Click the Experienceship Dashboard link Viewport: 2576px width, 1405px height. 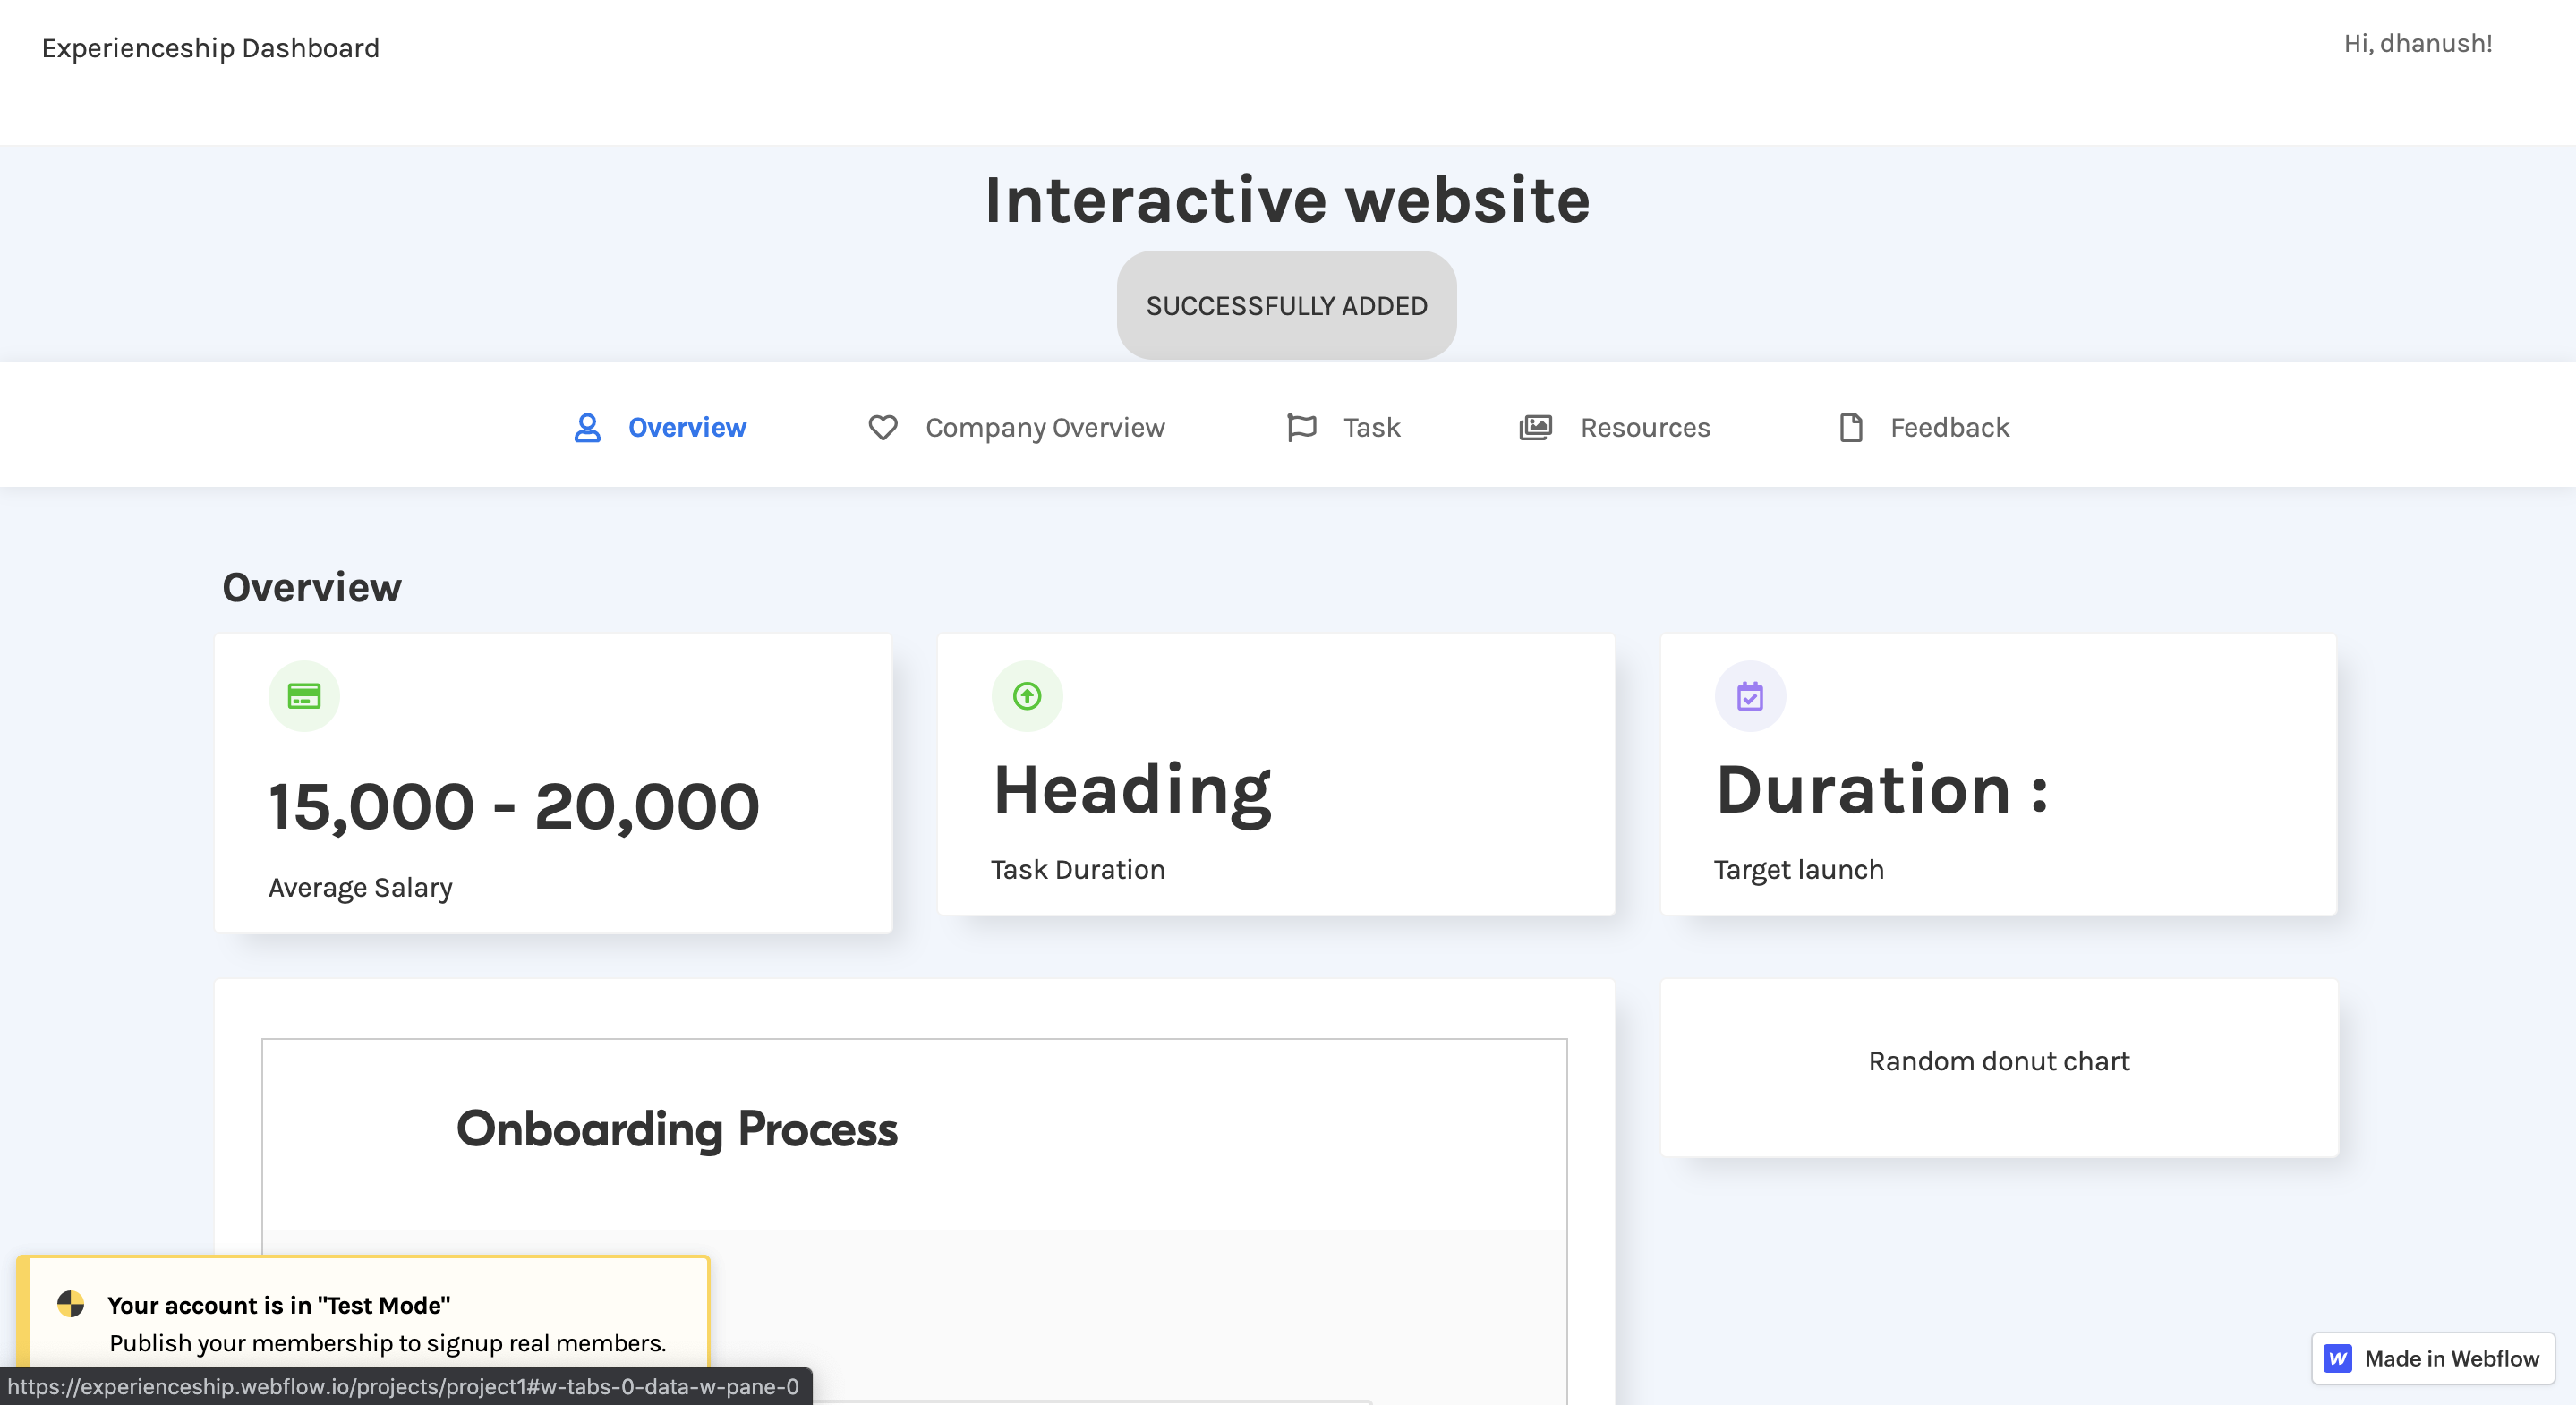211,48
